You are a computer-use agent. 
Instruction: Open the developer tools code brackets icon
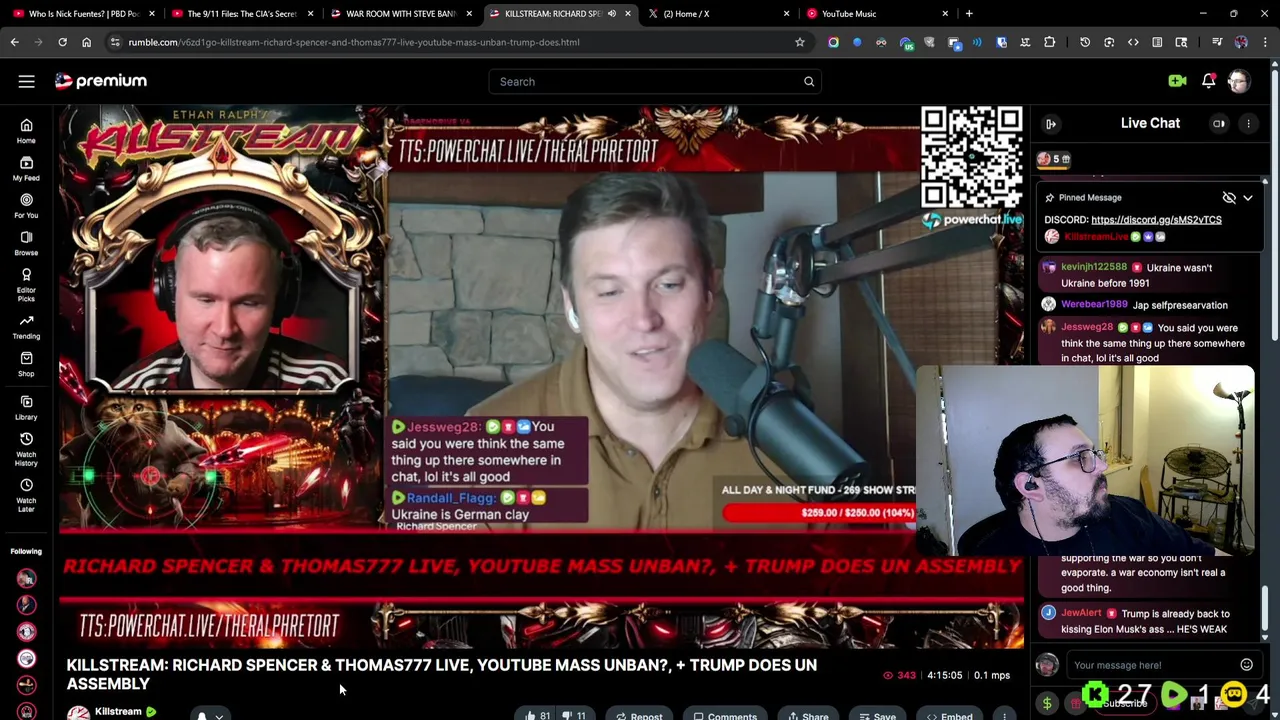[1133, 42]
